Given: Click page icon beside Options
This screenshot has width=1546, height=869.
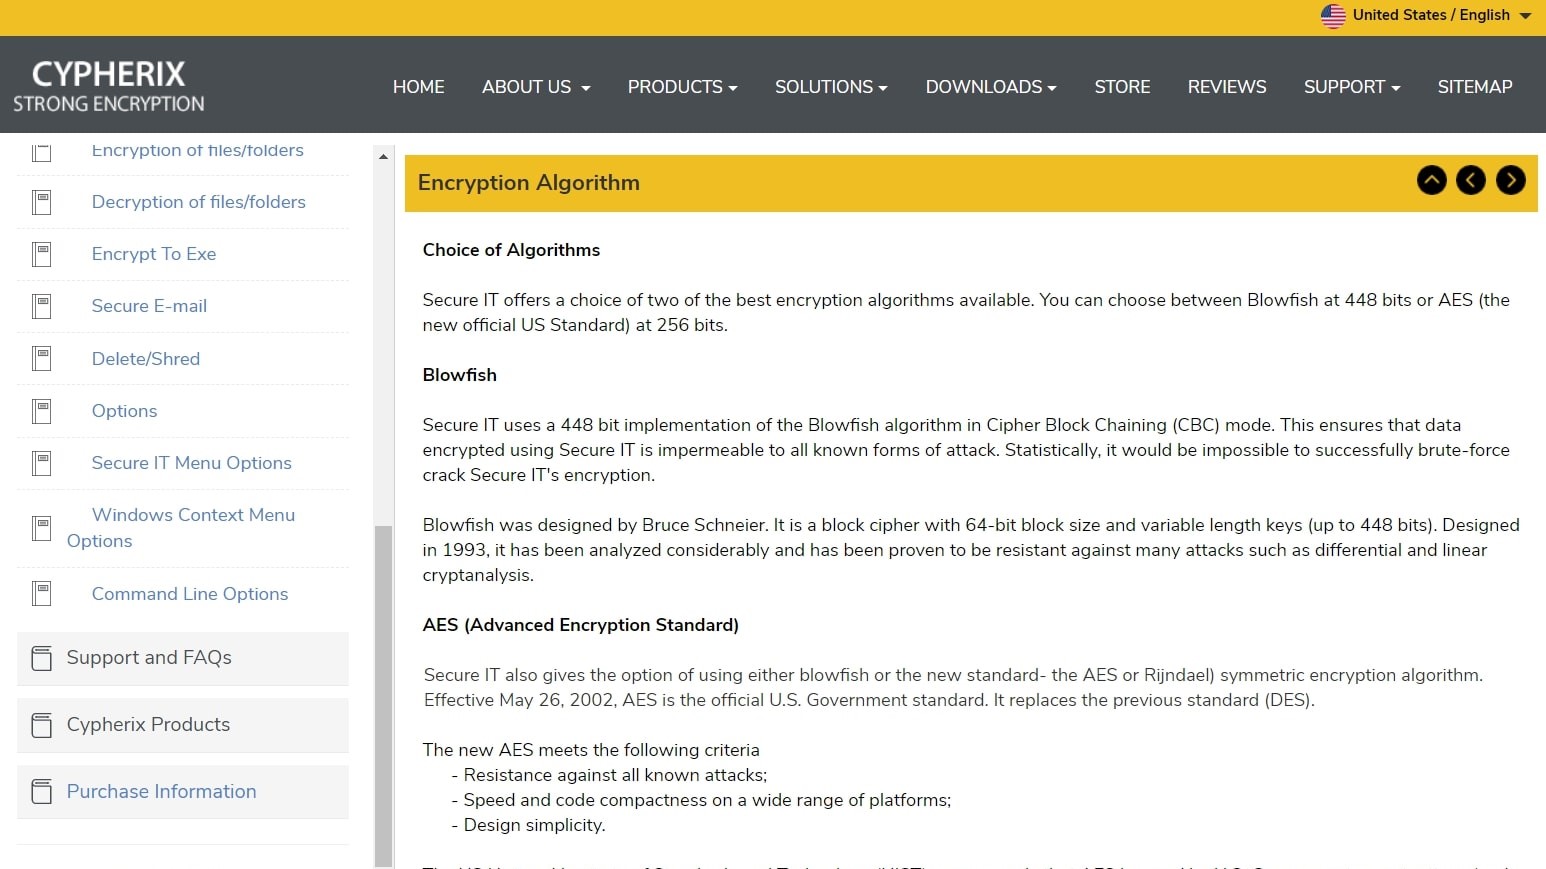Looking at the screenshot, I should point(42,411).
